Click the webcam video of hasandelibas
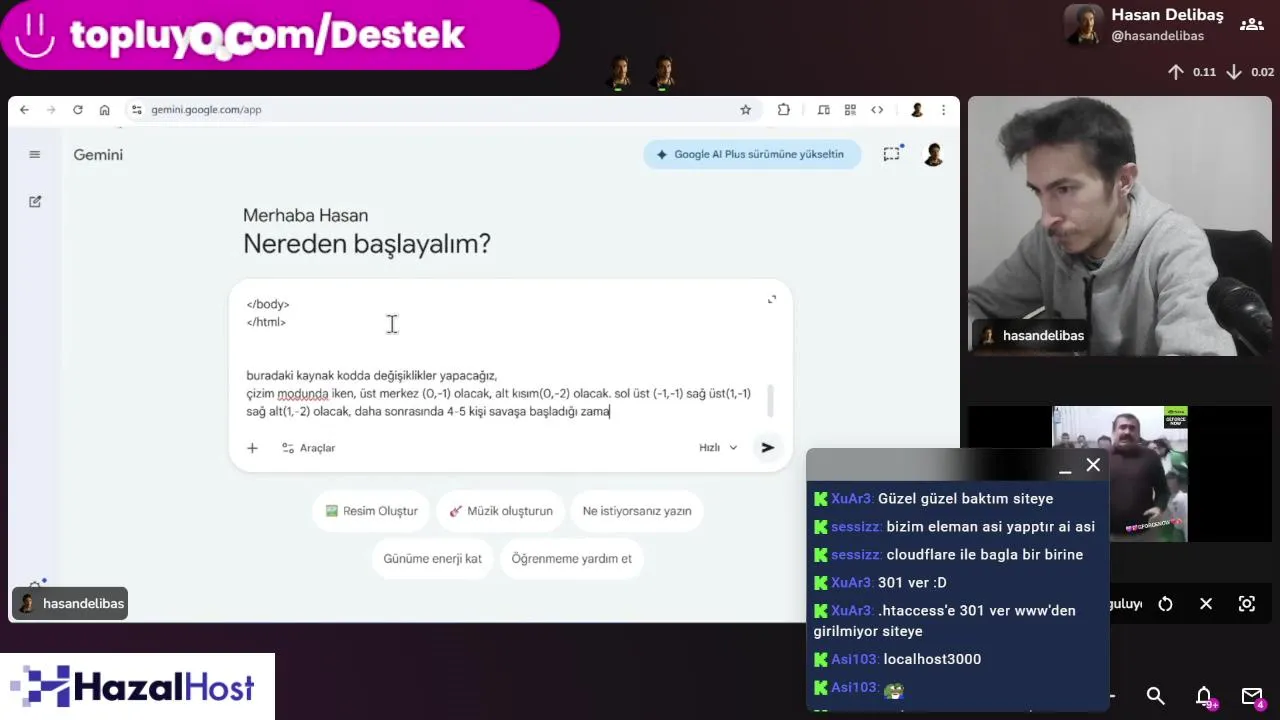The image size is (1280, 720). tap(1119, 226)
